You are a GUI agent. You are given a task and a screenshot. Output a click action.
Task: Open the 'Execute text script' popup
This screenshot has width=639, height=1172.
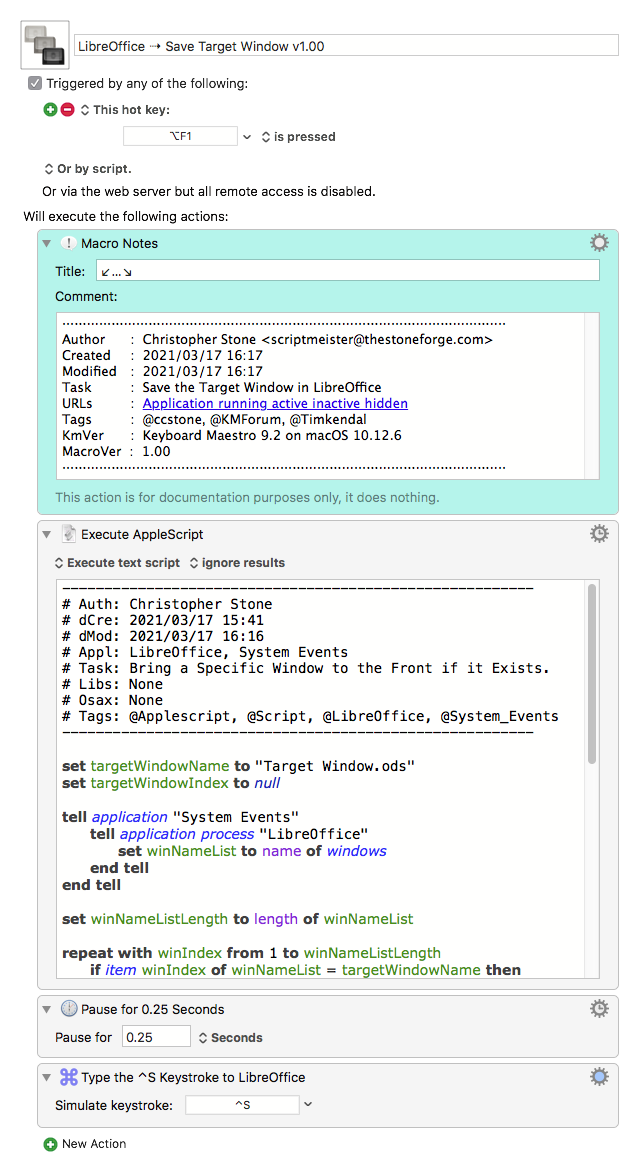[x=117, y=563]
